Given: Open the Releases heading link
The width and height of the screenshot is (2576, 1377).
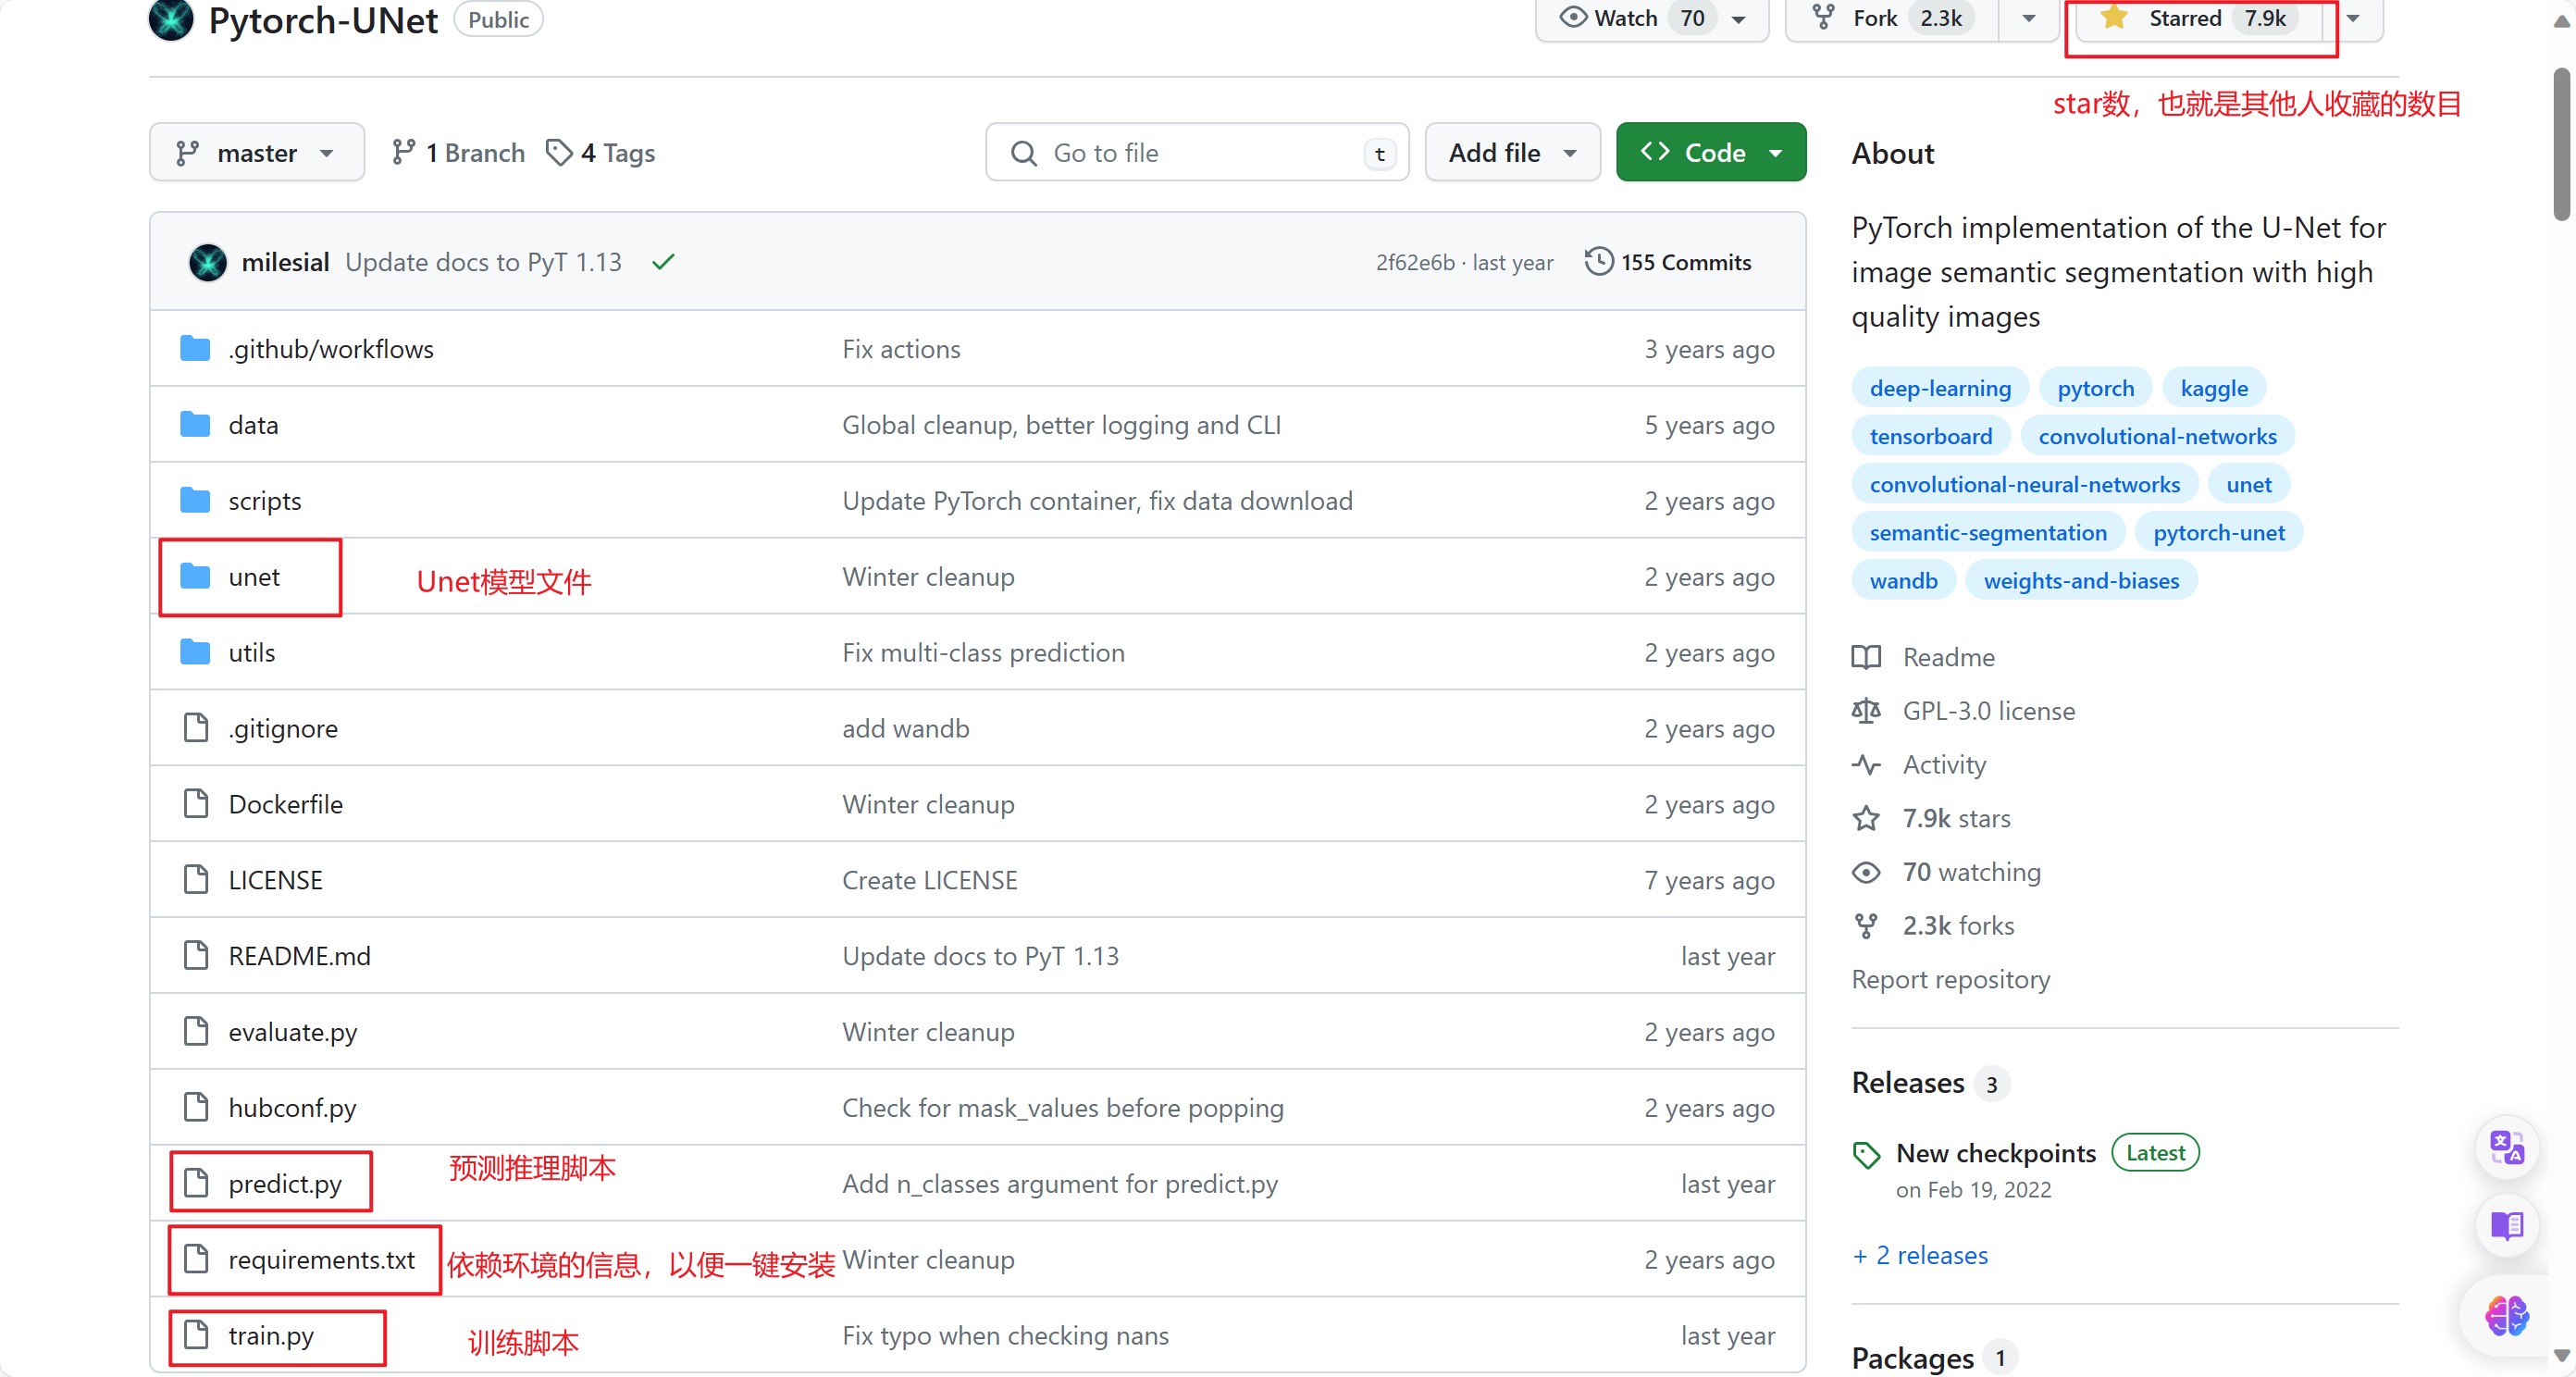Looking at the screenshot, I should pos(1908,1083).
